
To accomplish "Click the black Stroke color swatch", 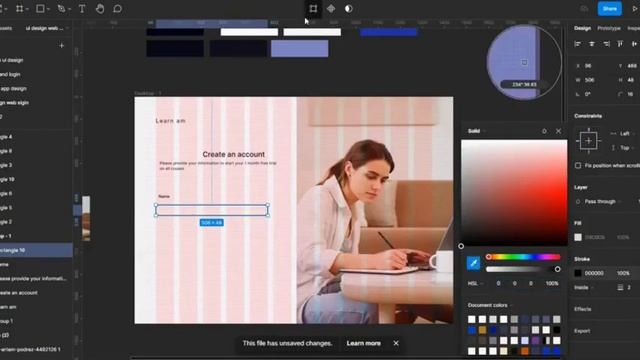I will click(578, 273).
